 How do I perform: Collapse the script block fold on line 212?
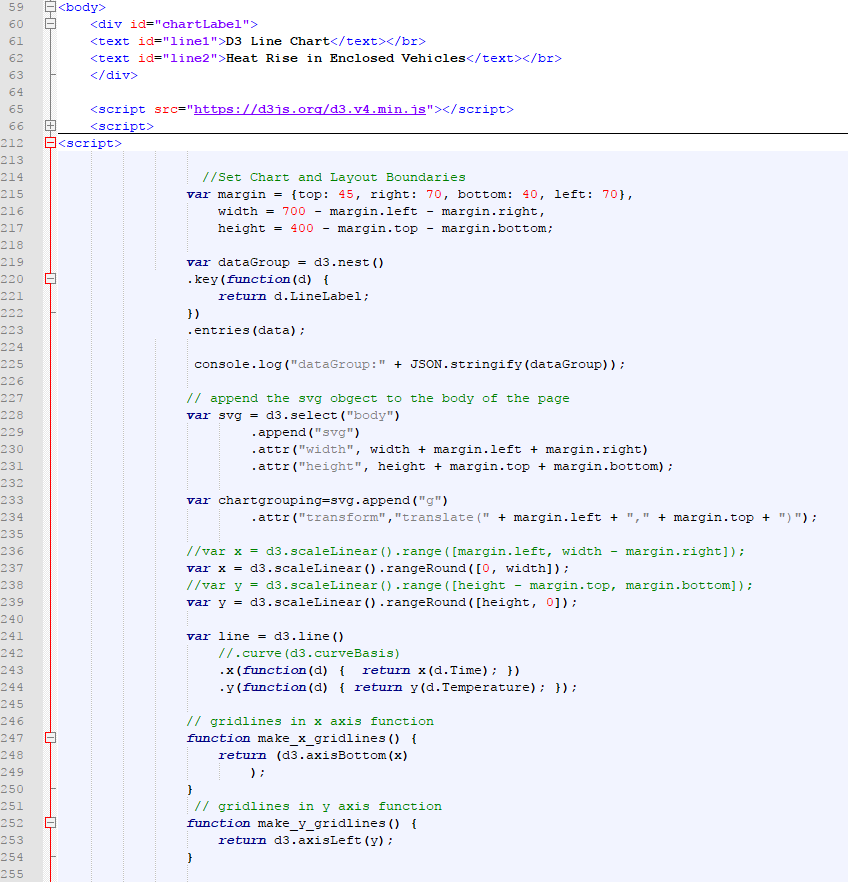pyautogui.click(x=50, y=143)
